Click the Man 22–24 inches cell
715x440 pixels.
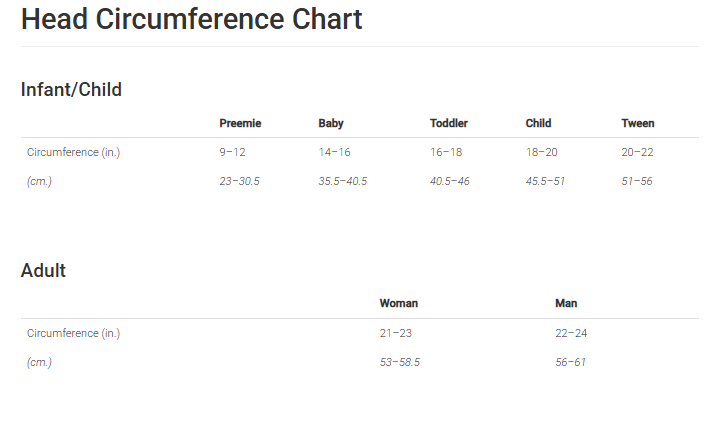point(571,333)
